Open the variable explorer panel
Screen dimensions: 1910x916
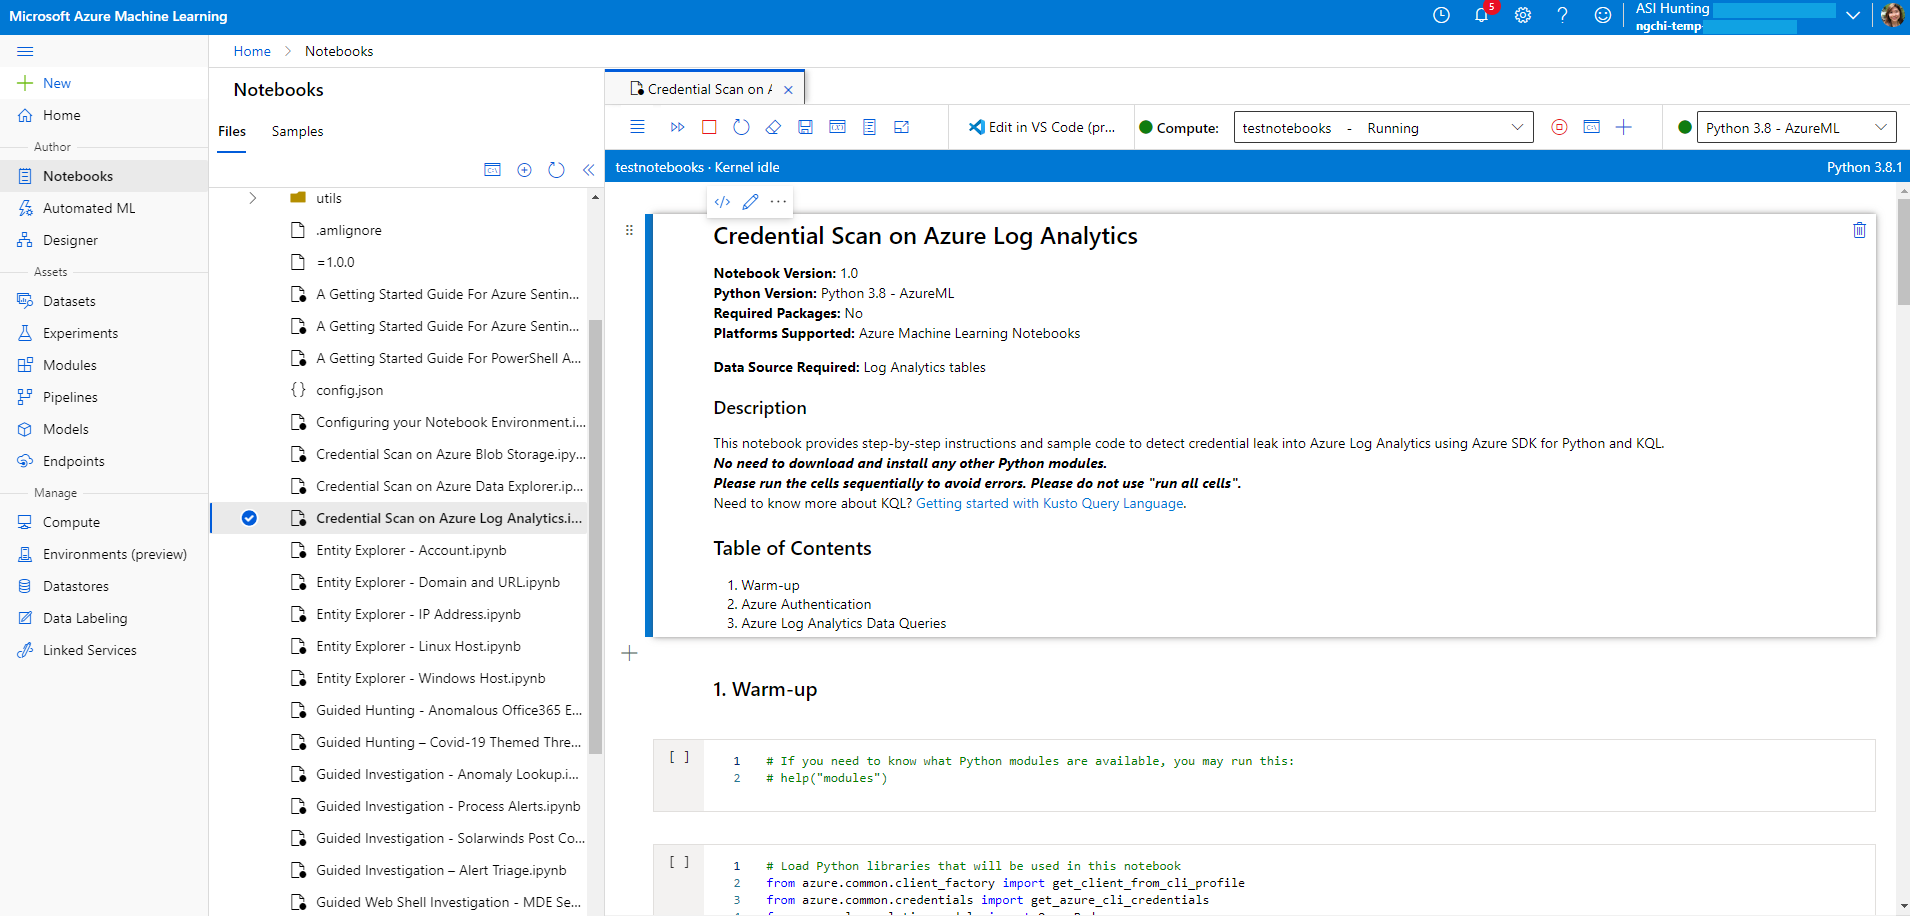(x=838, y=127)
